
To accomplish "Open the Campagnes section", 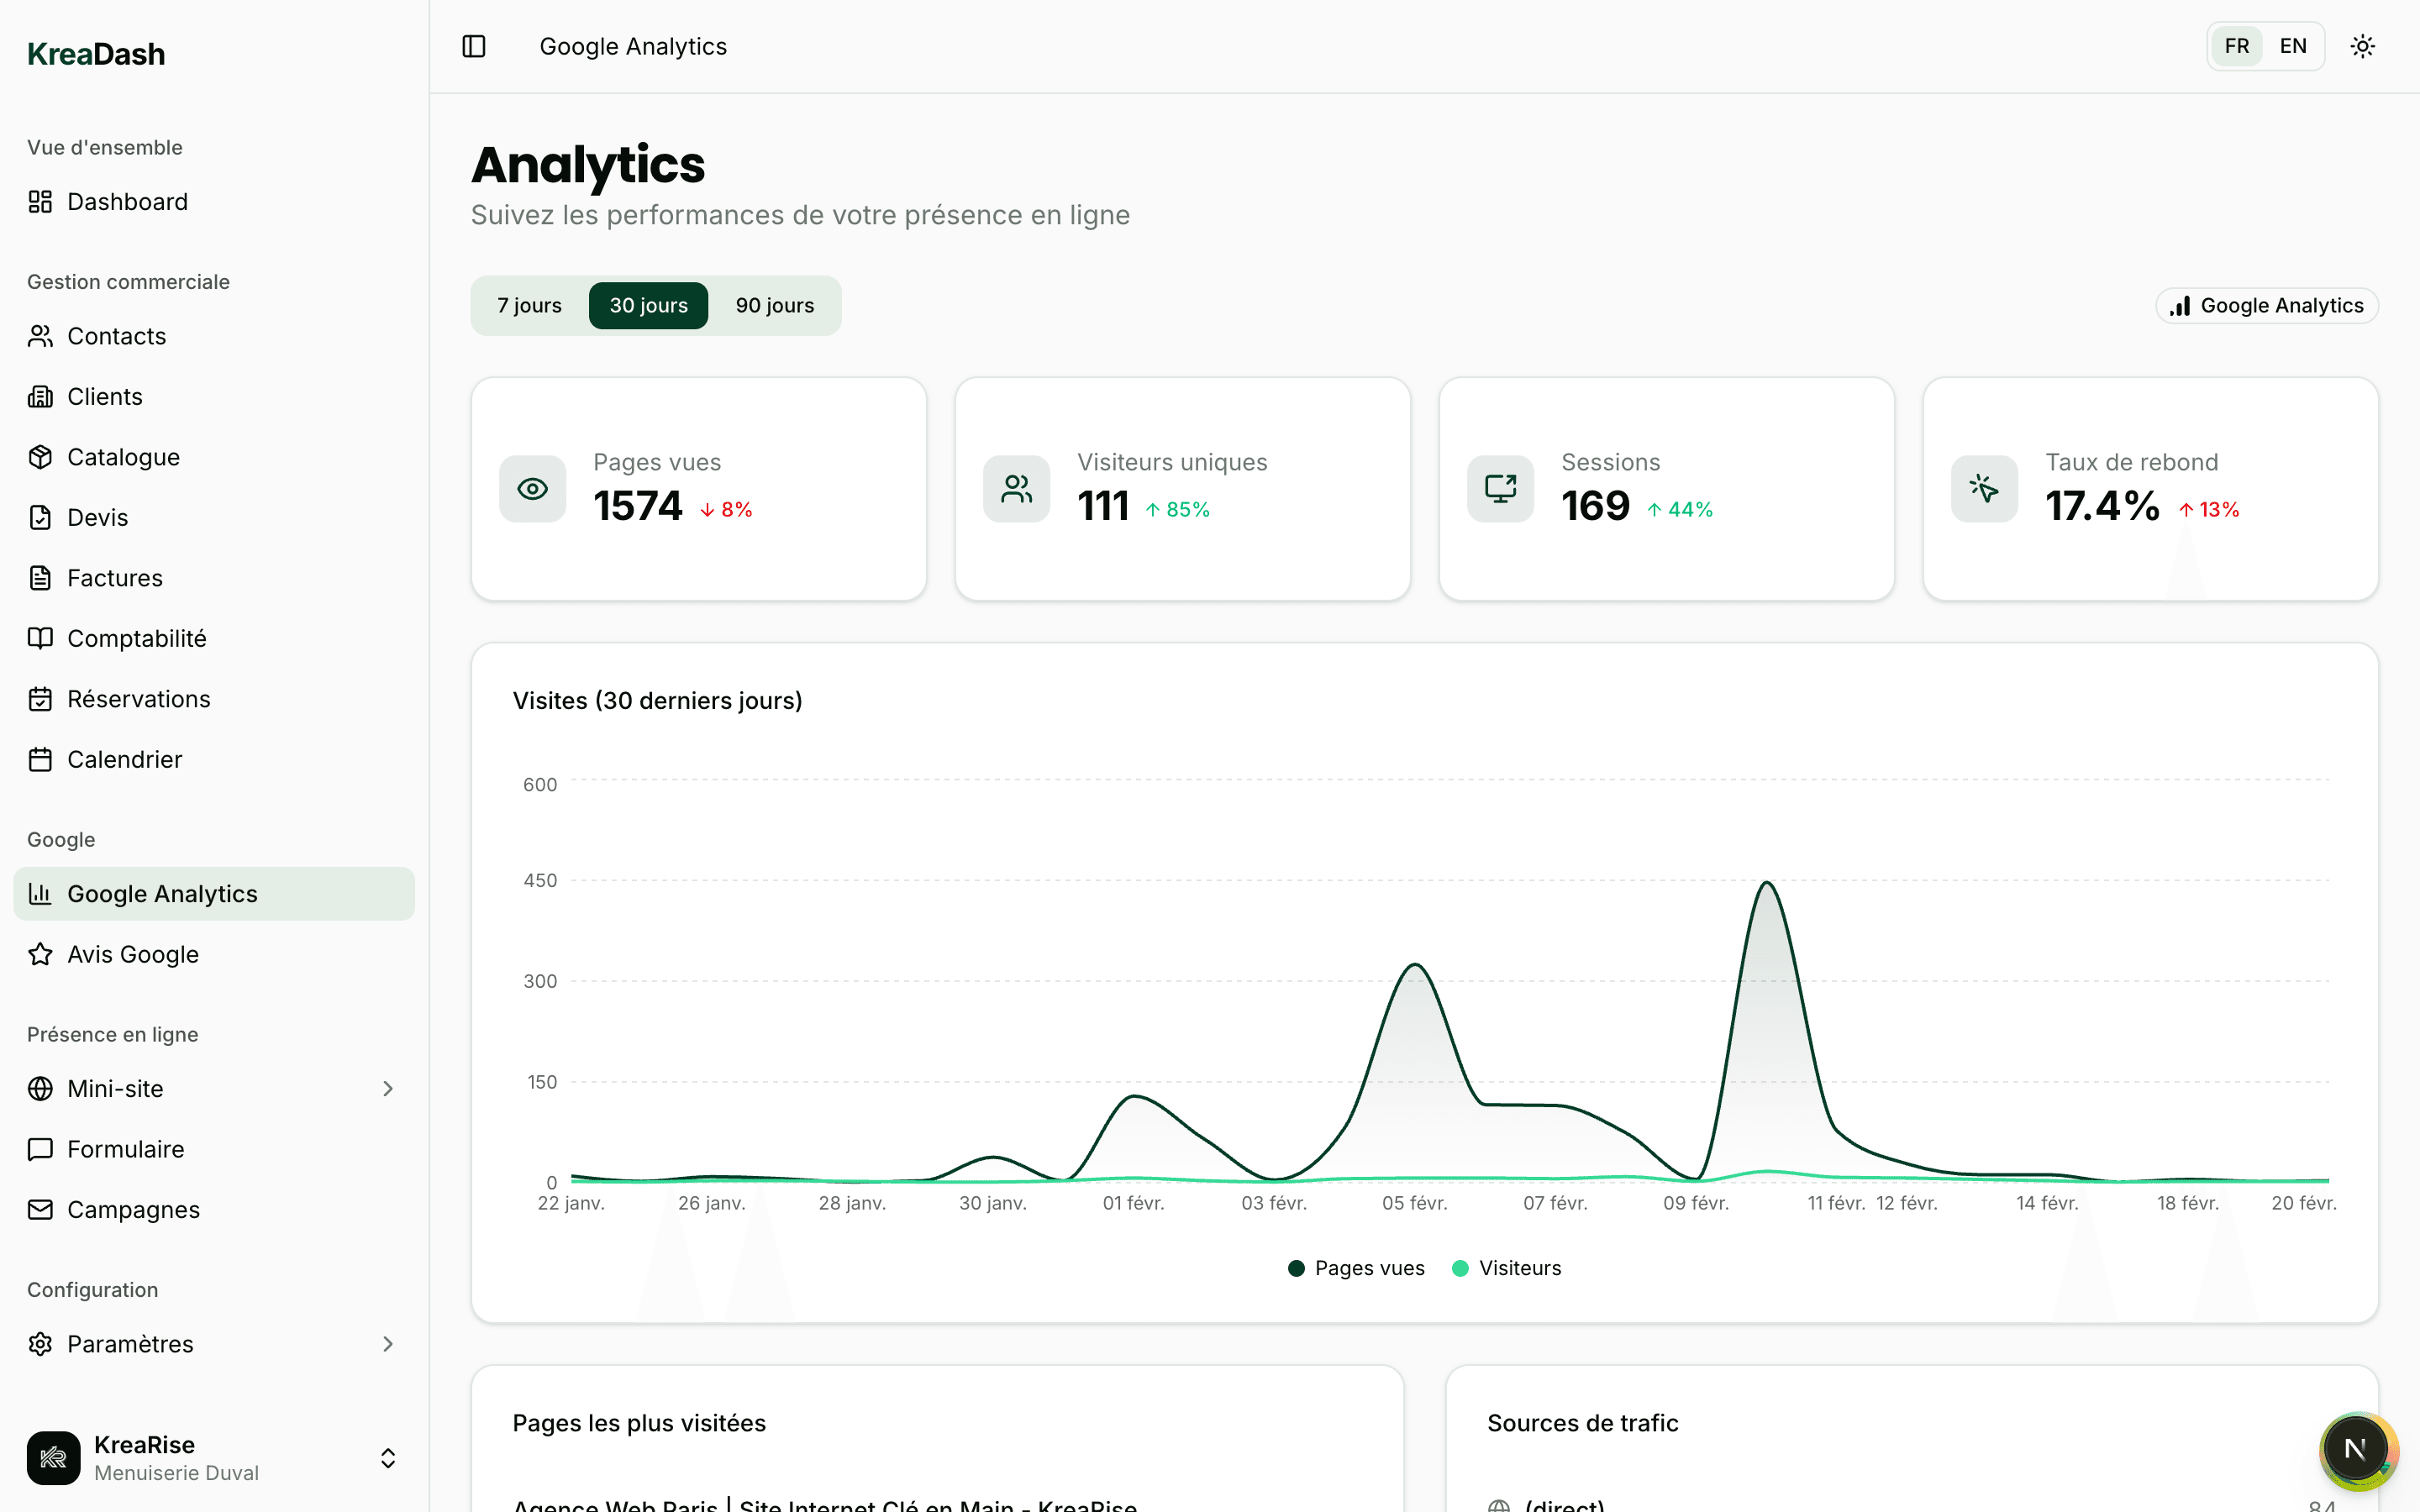I will [x=132, y=1209].
